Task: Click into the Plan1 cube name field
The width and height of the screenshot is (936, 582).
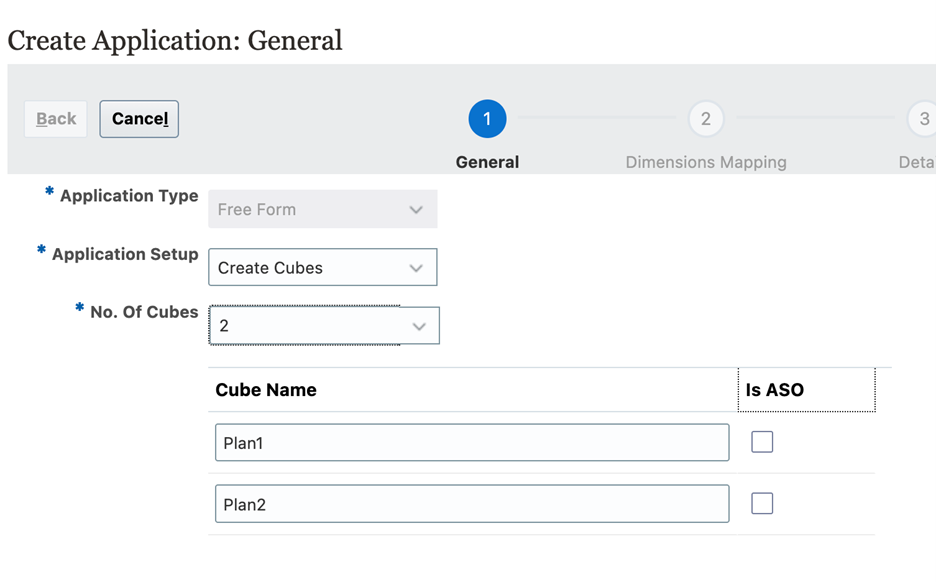Action: (471, 443)
